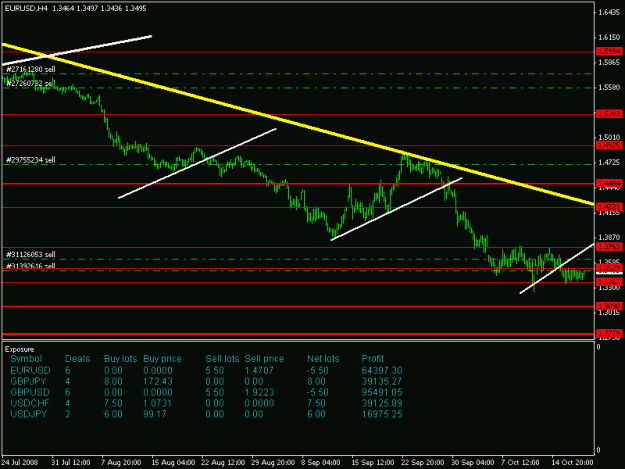Click the 7 Oct 12:00 time label

coord(520,462)
